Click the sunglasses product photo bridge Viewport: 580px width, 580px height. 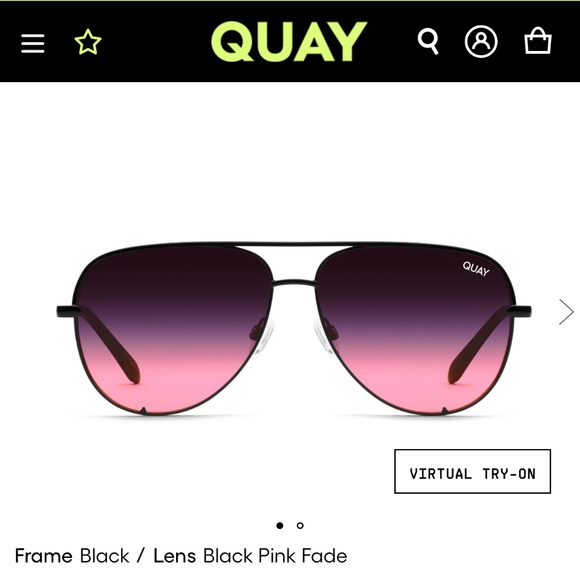[x=294, y=283]
